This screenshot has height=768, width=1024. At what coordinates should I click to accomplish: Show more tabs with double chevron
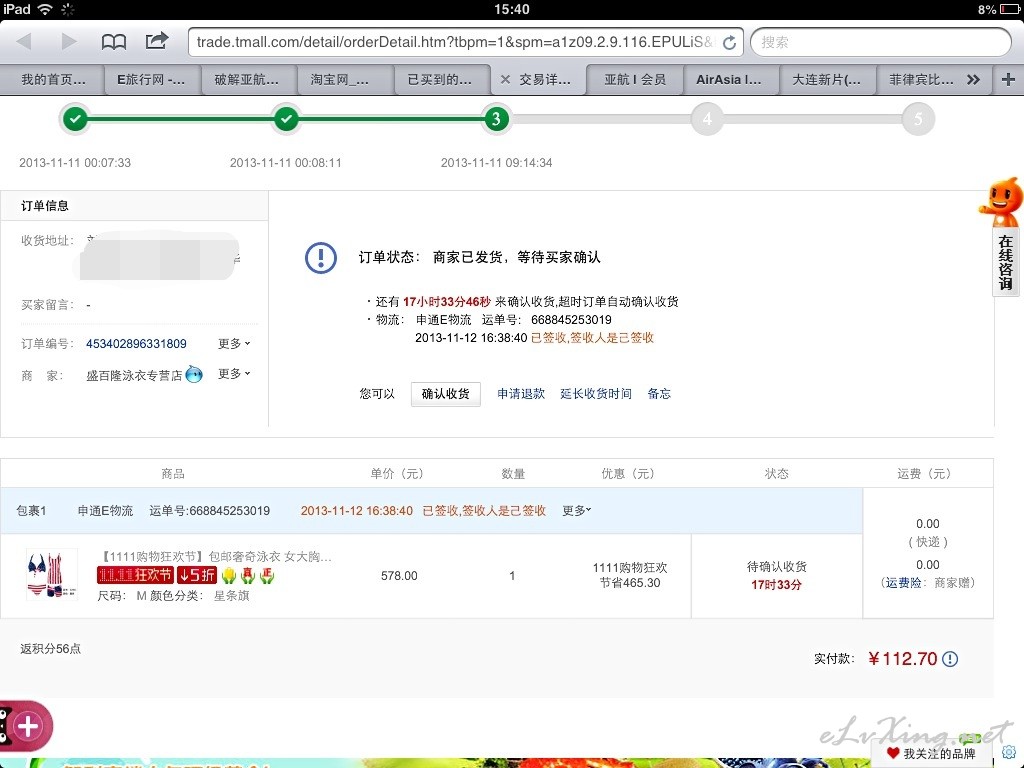click(x=974, y=80)
